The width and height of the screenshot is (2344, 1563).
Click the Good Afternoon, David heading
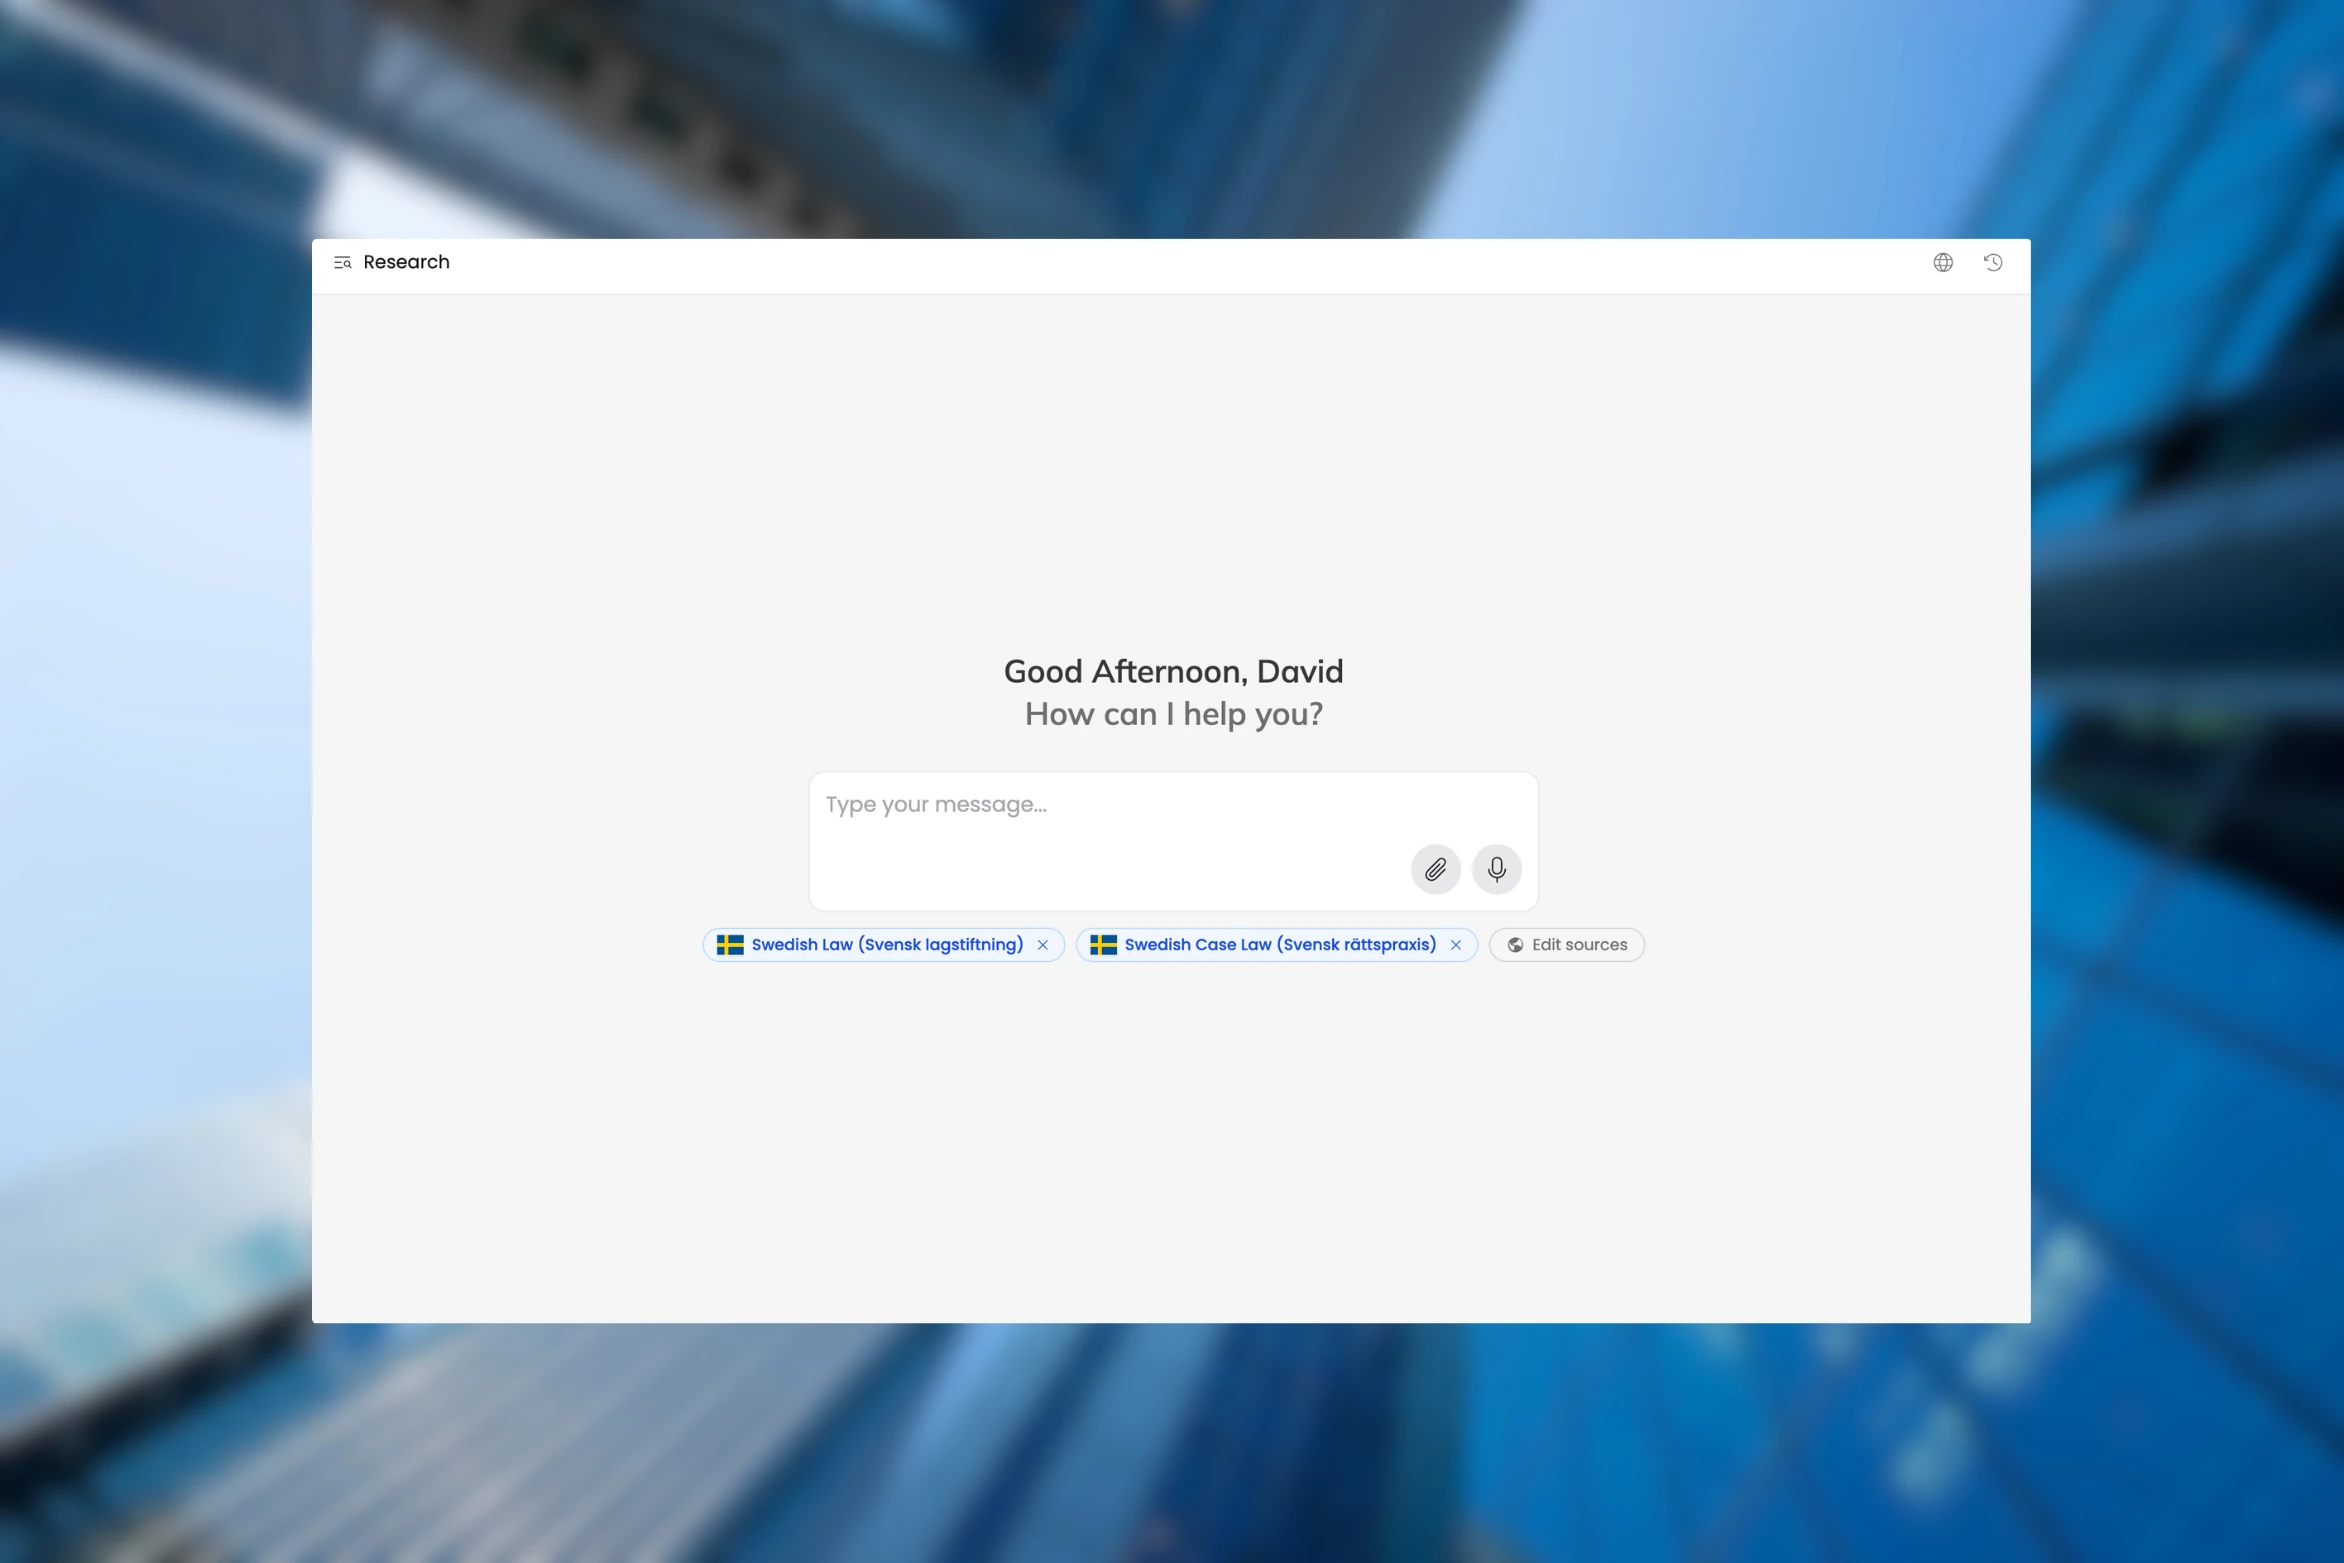1173,672
